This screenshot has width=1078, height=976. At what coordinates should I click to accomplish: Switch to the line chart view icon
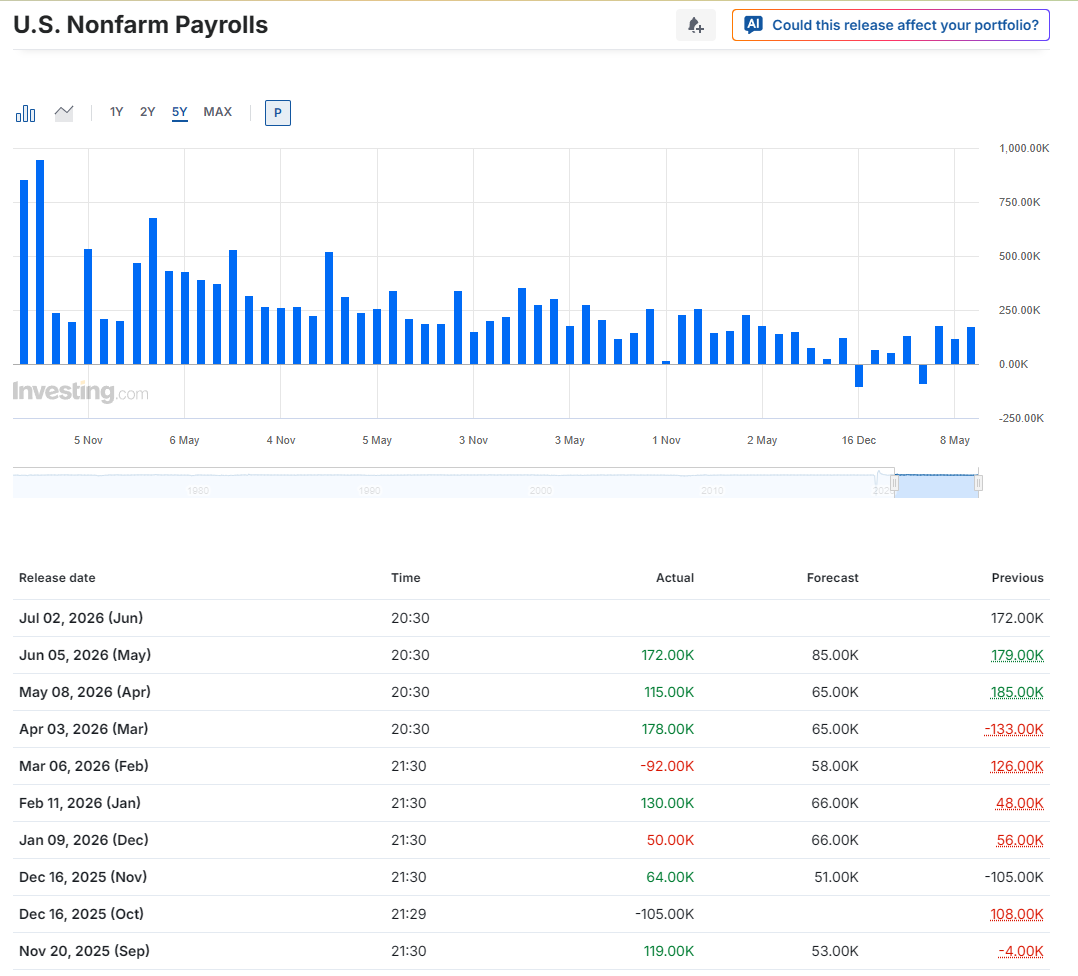click(64, 113)
